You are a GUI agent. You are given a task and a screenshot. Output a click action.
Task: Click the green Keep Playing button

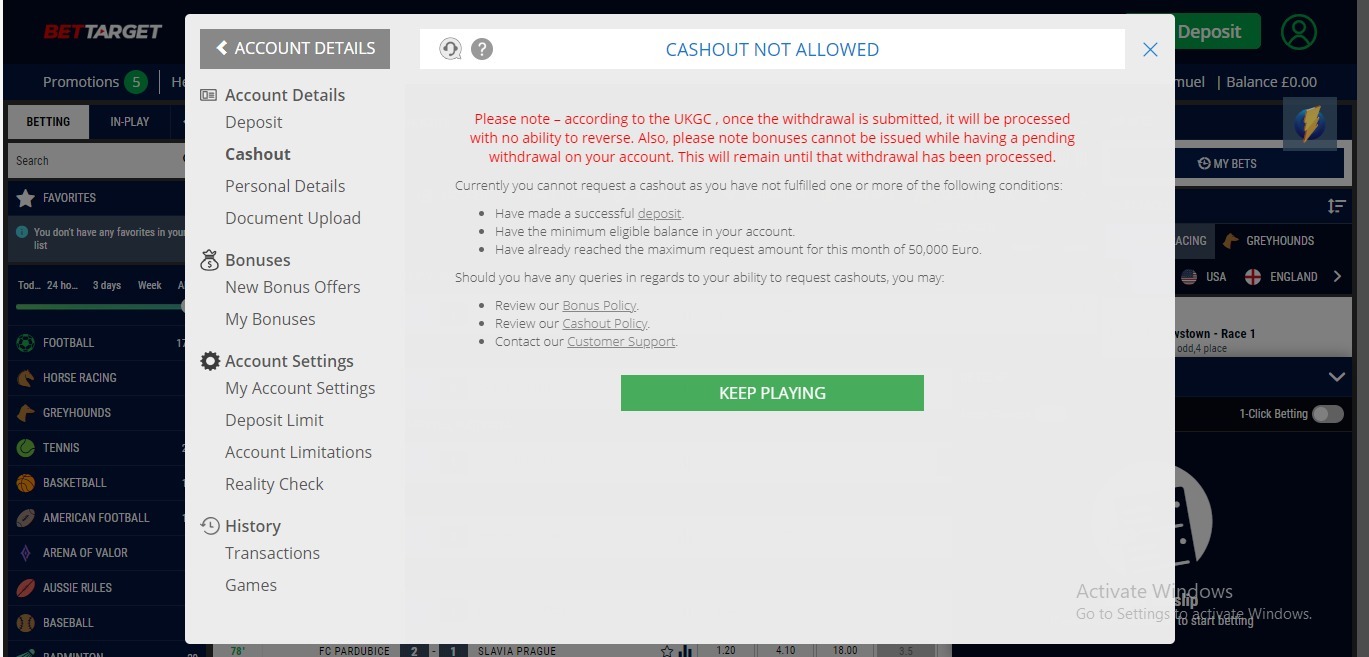[772, 393]
